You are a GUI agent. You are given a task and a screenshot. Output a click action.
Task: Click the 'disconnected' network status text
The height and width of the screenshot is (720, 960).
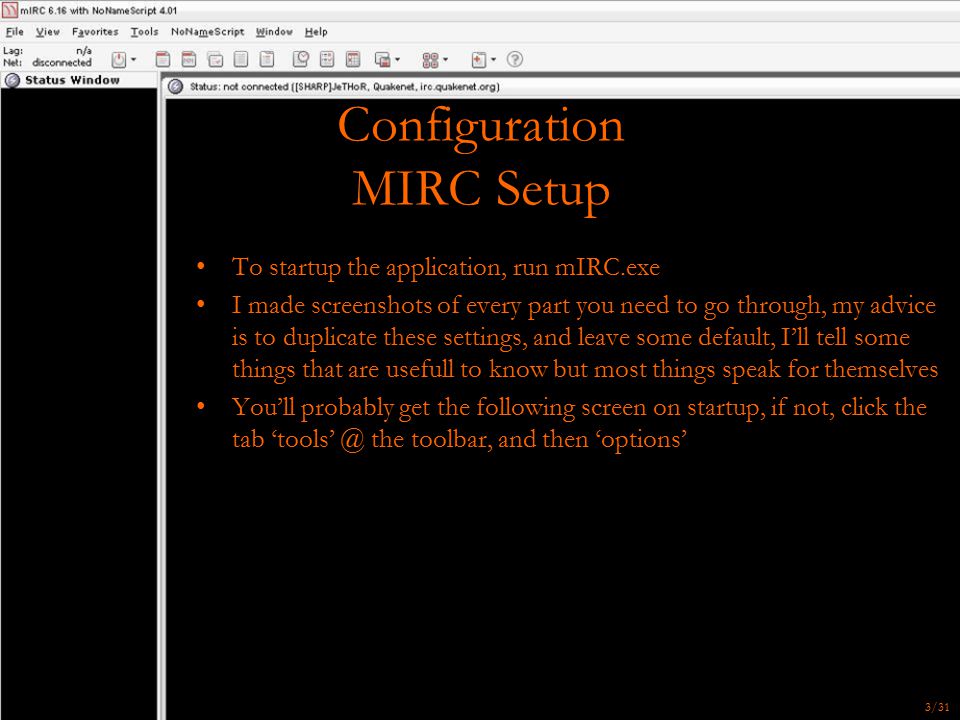(x=62, y=62)
